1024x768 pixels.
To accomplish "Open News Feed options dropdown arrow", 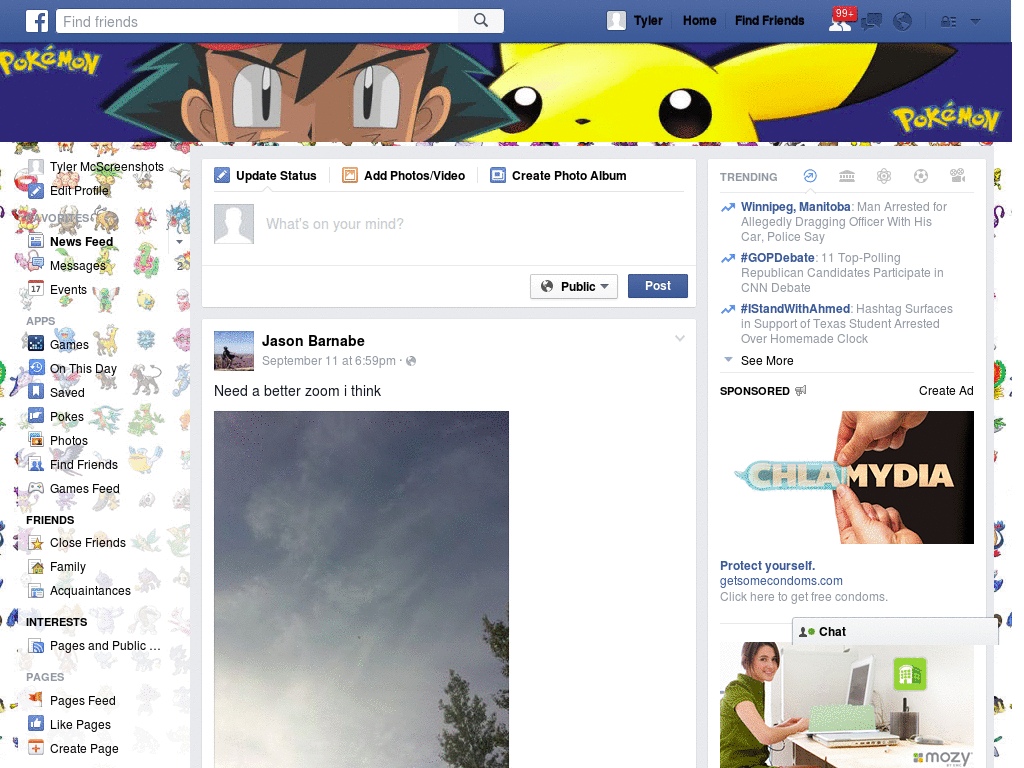I will coord(180,242).
